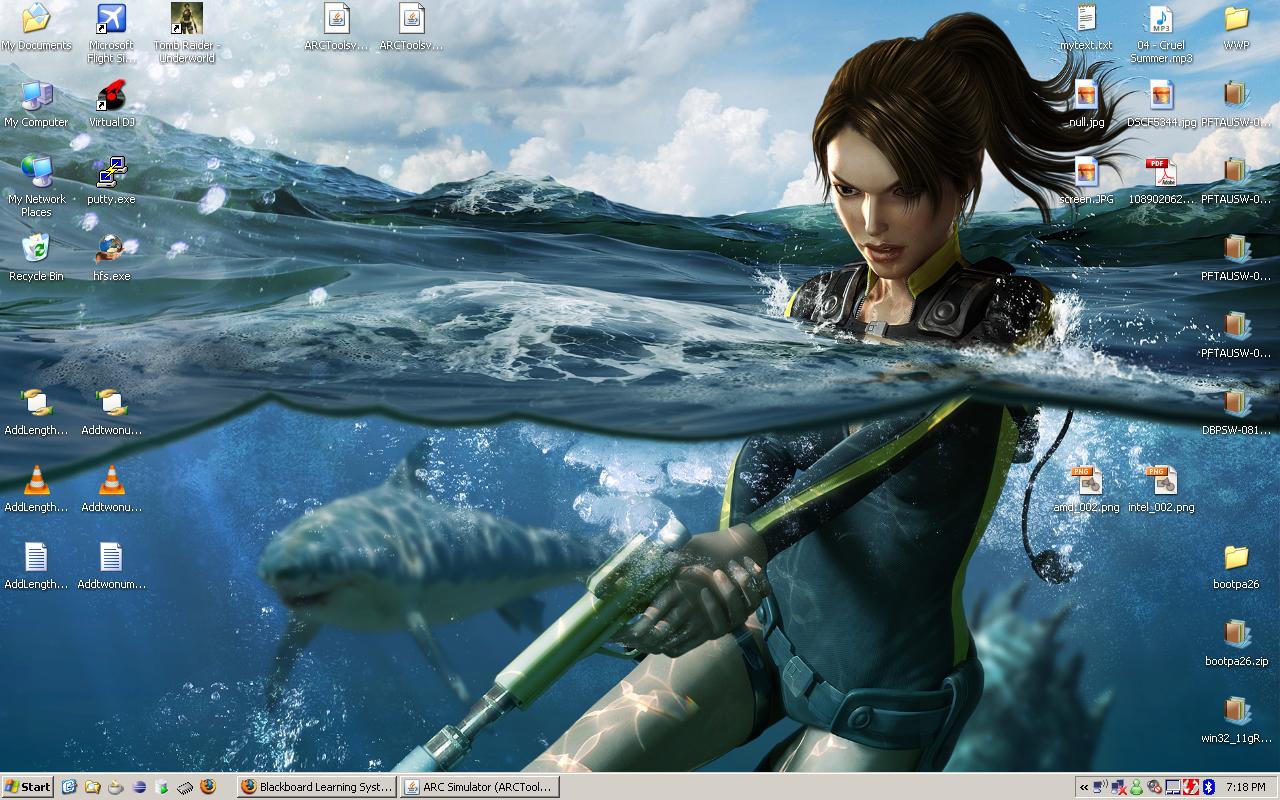This screenshot has height=800, width=1280.
Task: Open the red arrows tray icon
Action: pyautogui.click(x=1191, y=787)
